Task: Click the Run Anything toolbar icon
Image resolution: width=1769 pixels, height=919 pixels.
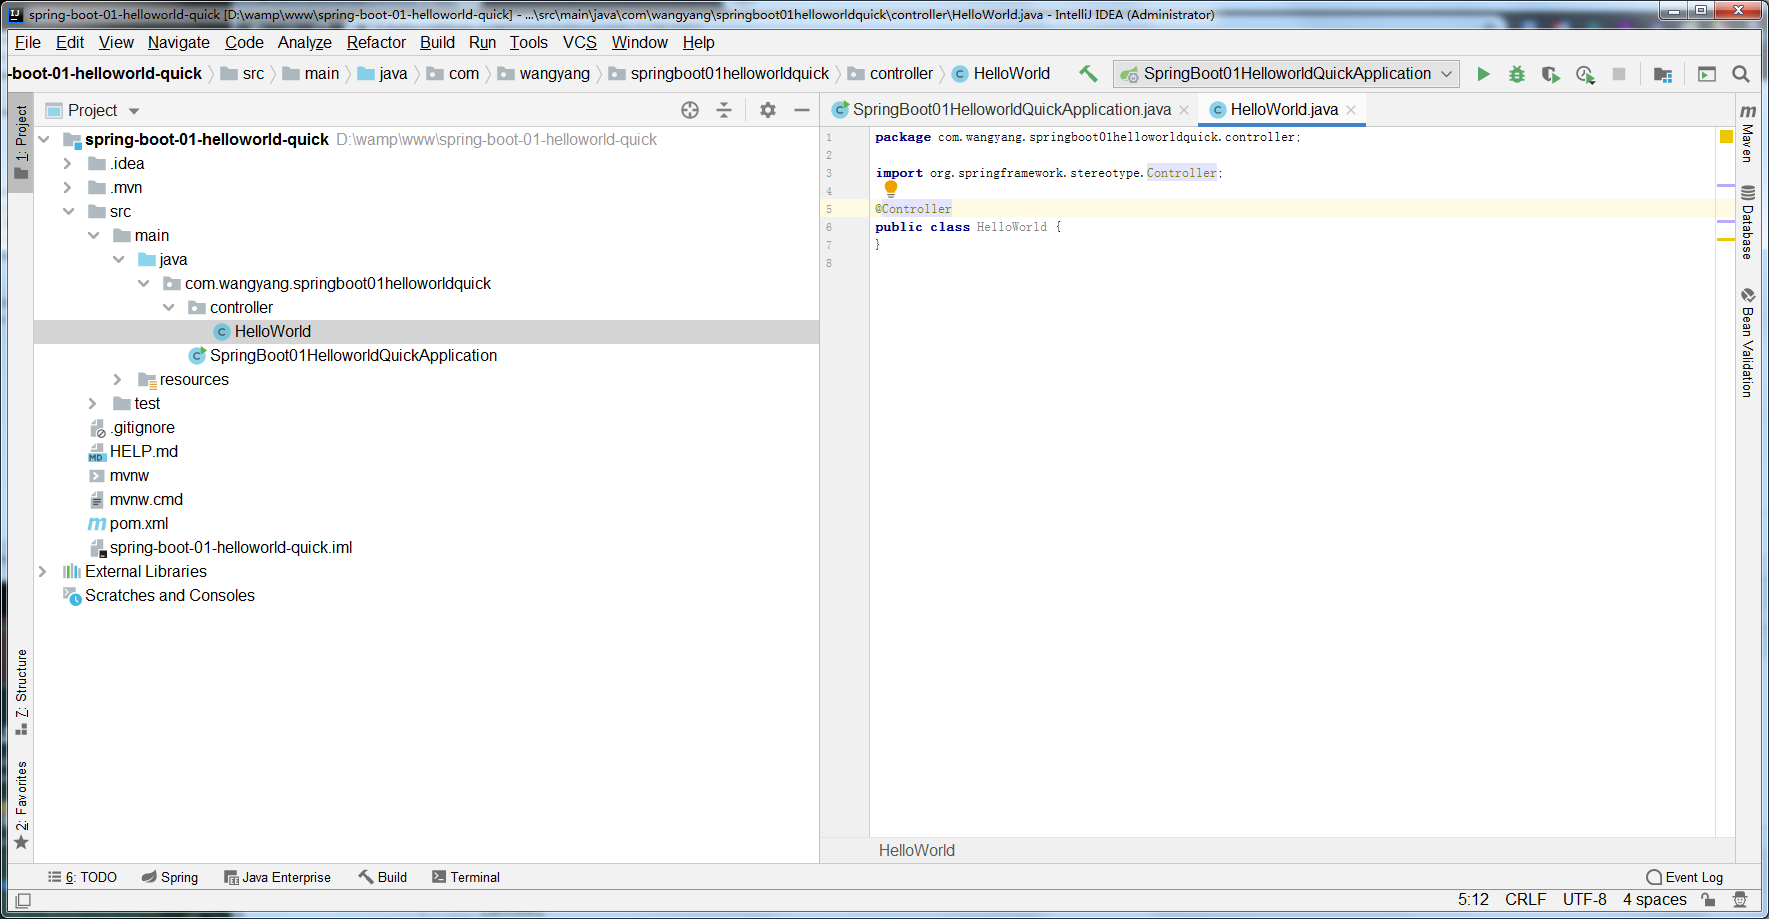Action: tap(1707, 74)
